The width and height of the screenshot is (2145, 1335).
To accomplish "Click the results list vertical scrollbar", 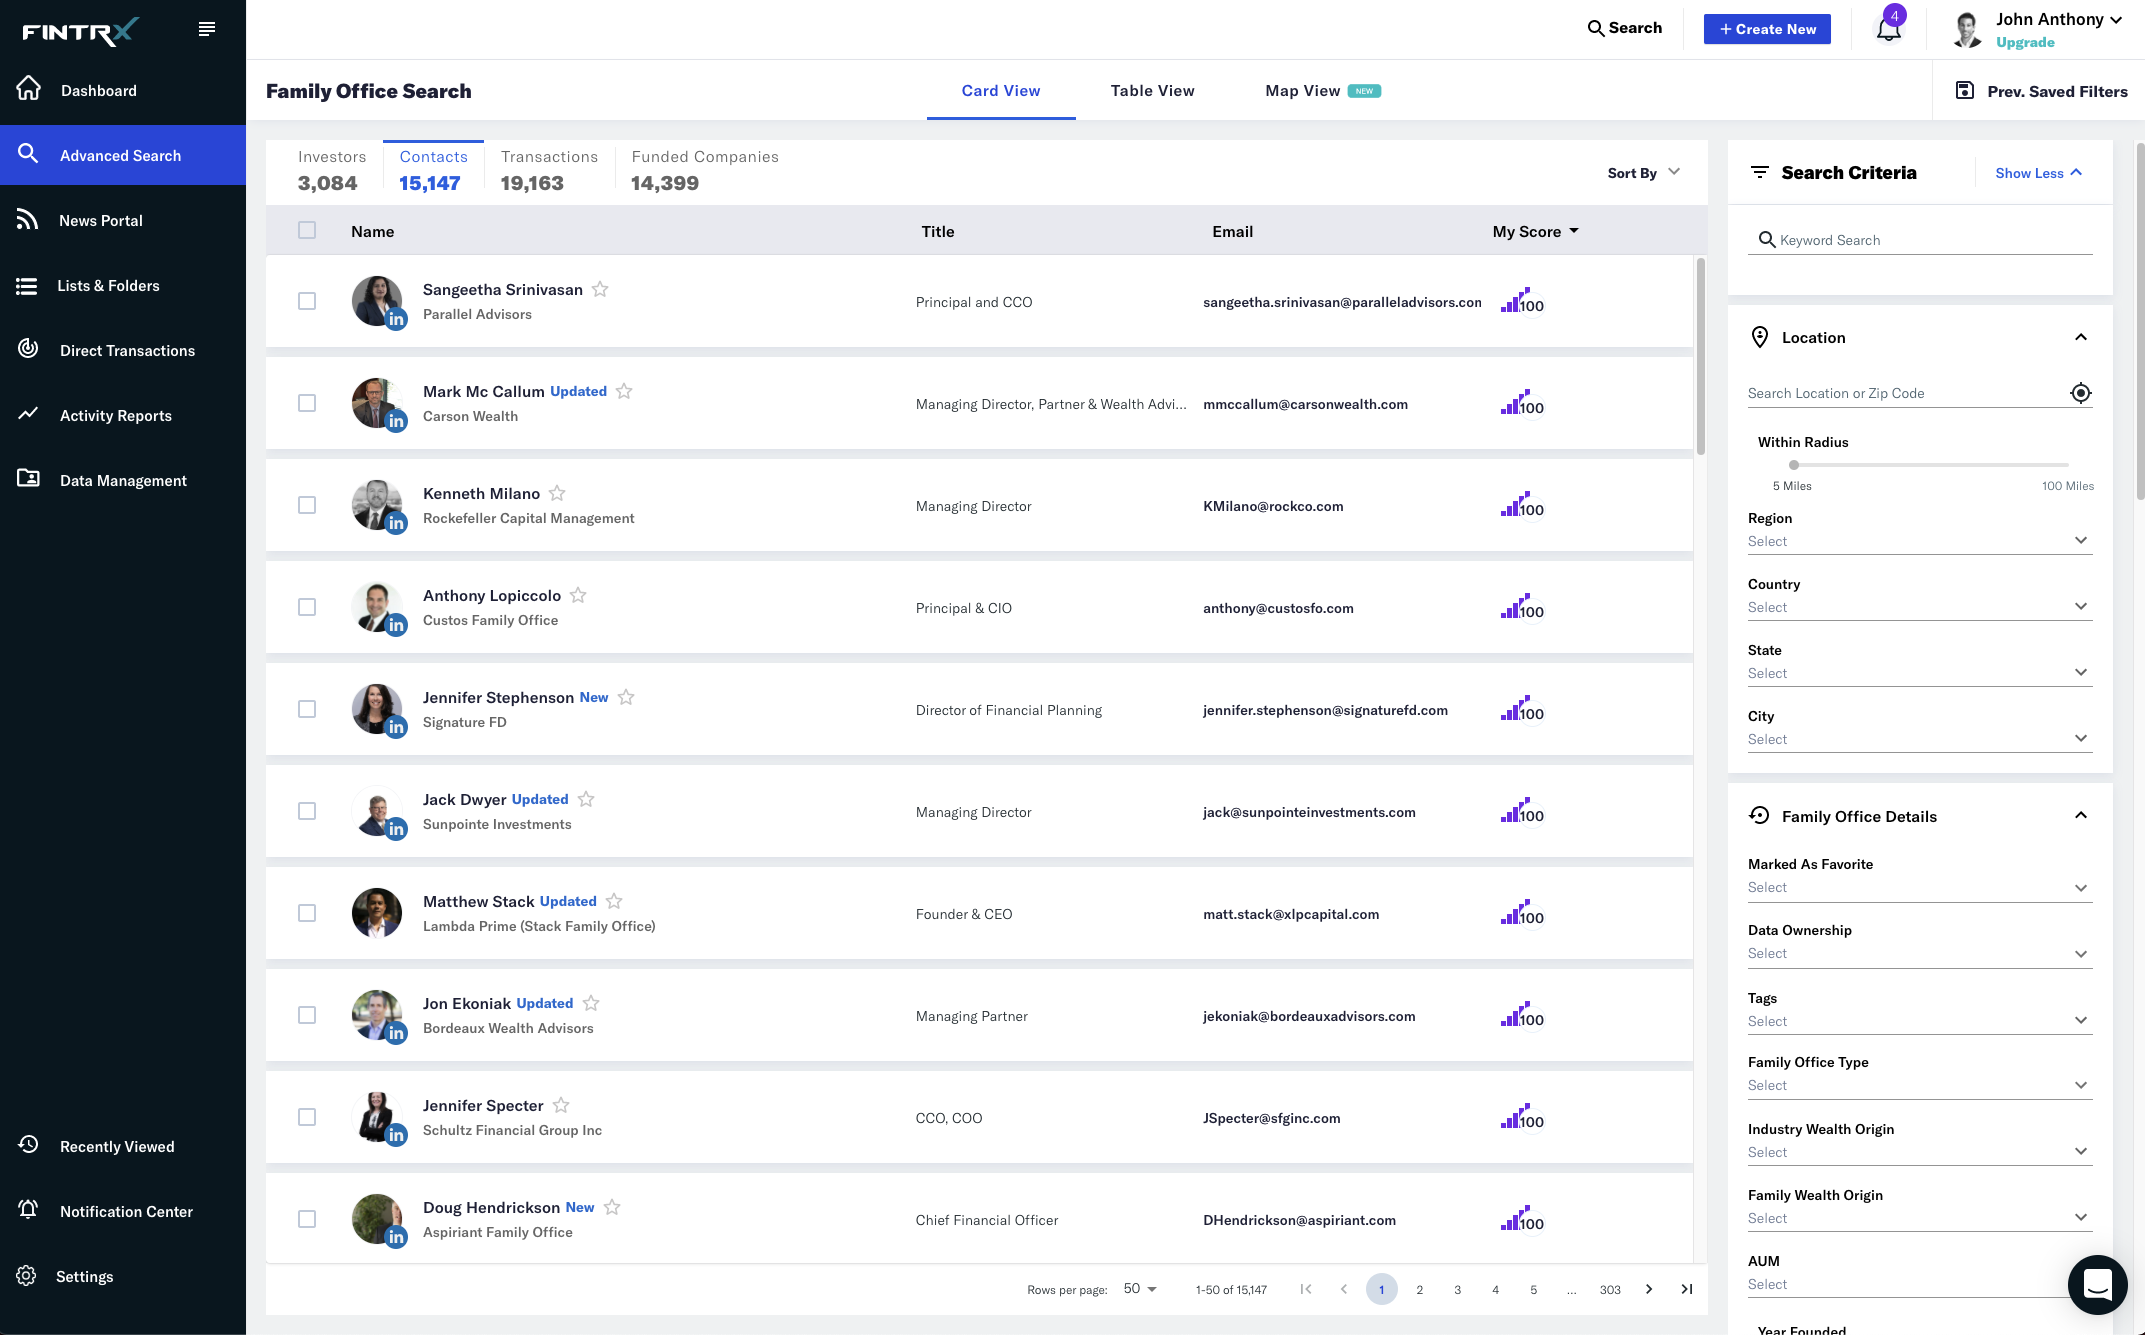I will (x=1700, y=357).
